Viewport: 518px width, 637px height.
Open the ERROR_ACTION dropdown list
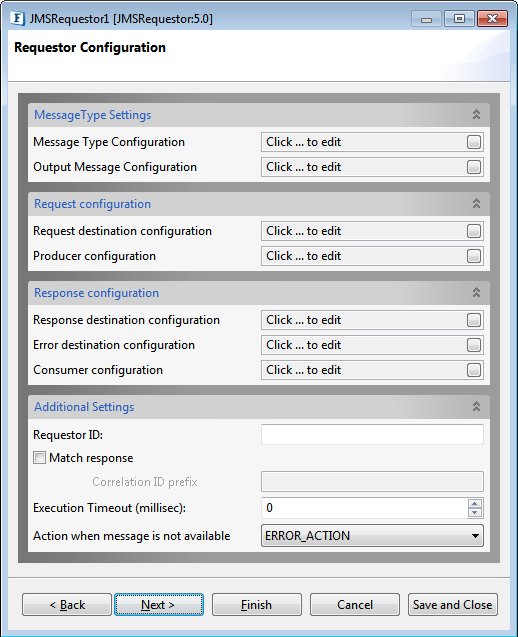[x=372, y=536]
